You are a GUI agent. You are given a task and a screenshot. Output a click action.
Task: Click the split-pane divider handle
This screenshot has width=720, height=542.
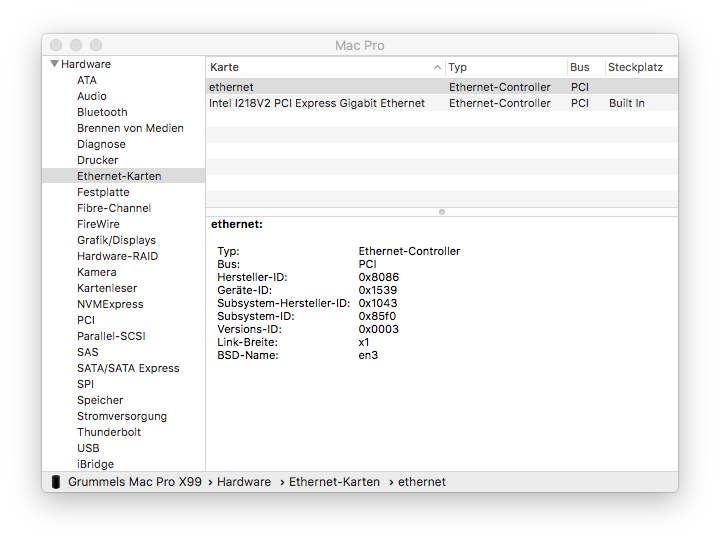[x=442, y=212]
